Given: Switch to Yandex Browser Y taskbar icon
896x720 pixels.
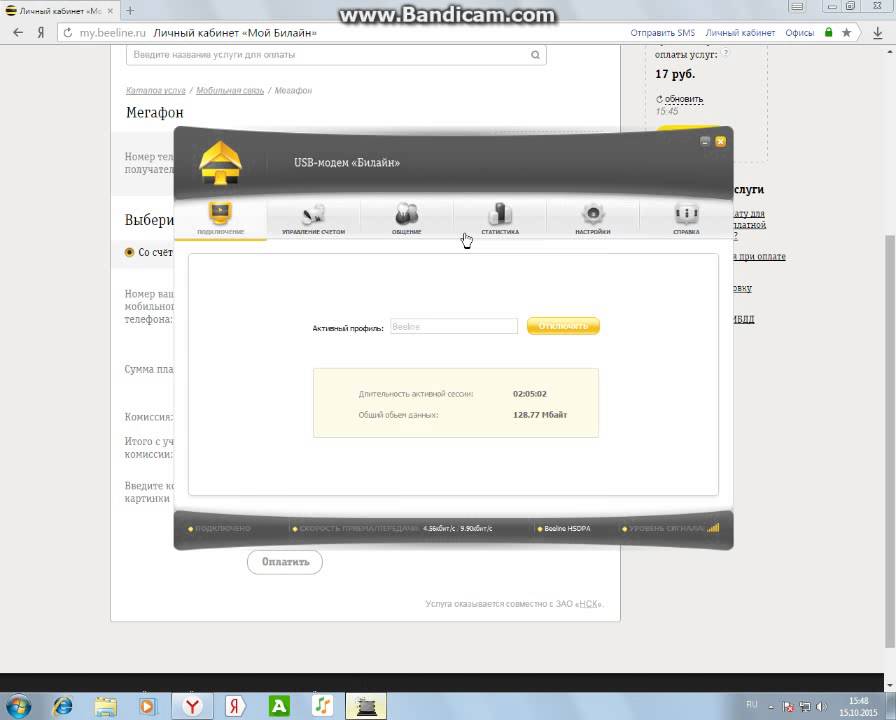Looking at the screenshot, I should tap(193, 706).
